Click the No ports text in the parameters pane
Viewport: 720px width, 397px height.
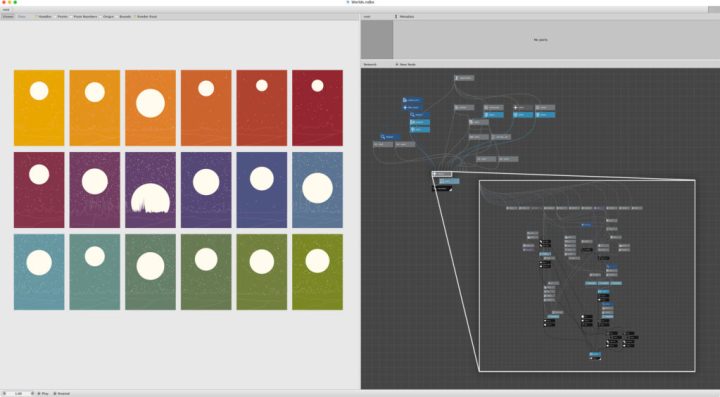[x=540, y=40]
